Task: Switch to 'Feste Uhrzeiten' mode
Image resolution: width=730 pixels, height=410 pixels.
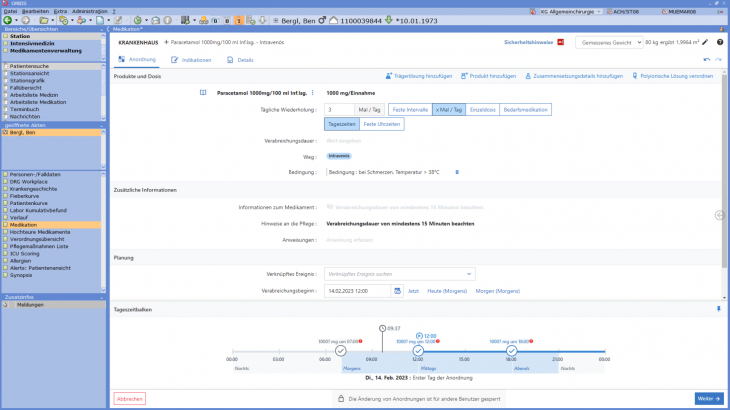Action: pyautogui.click(x=381, y=124)
